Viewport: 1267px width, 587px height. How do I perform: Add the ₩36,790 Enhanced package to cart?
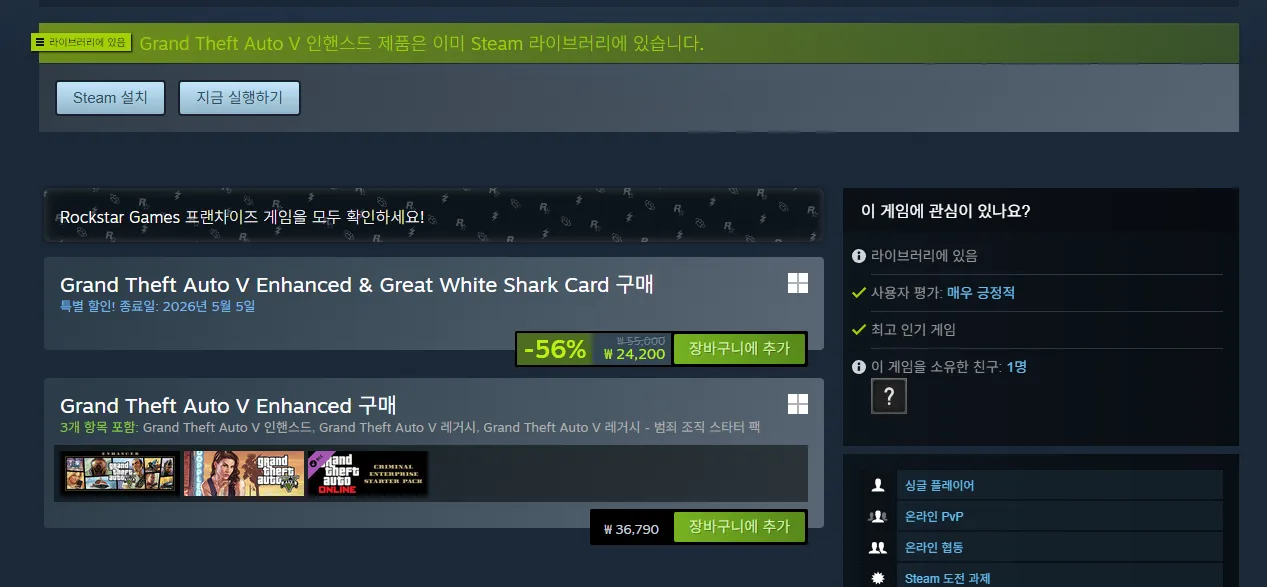[739, 527]
